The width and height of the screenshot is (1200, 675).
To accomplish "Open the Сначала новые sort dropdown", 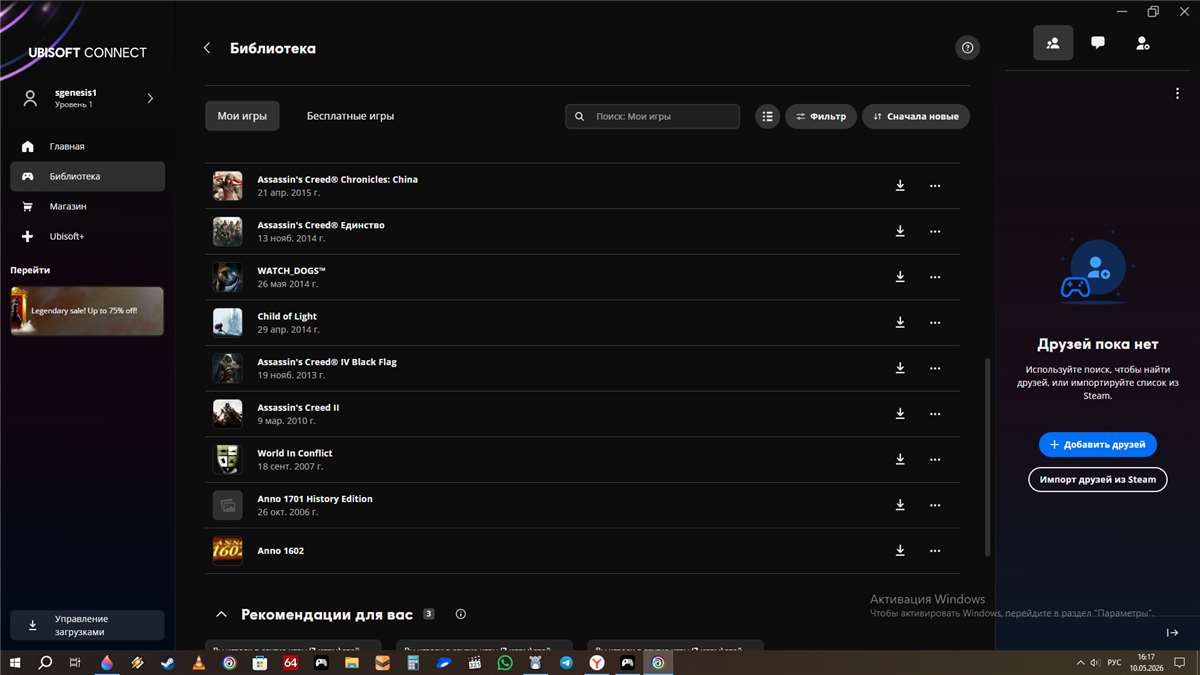I will click(916, 116).
